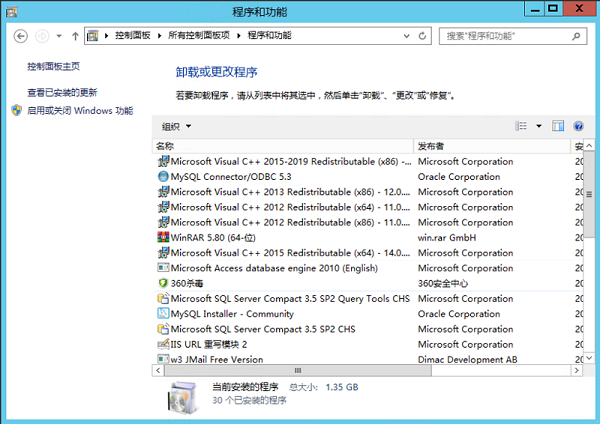
Task: Click Oracle Corporation beside MySQL Connector/ODBC
Action: tap(459, 177)
